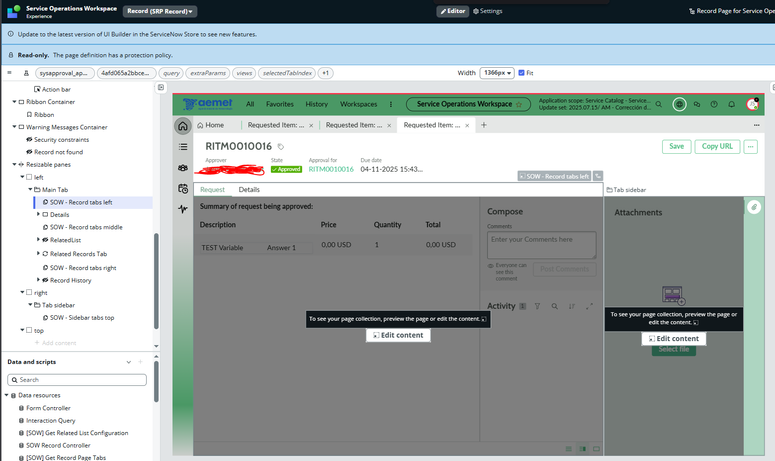Screen dimensions: 775x461
Task: Open the Workspaces menu
Action: tap(358, 104)
